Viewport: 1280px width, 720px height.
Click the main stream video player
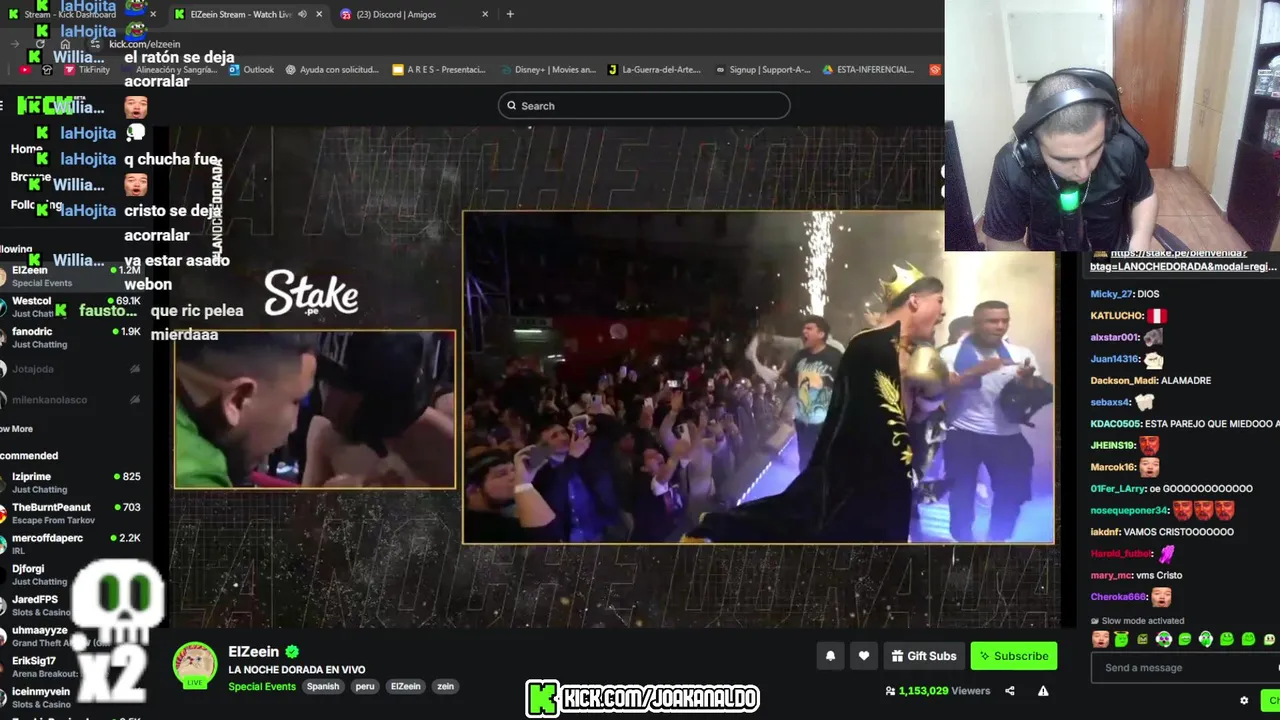pos(616,378)
